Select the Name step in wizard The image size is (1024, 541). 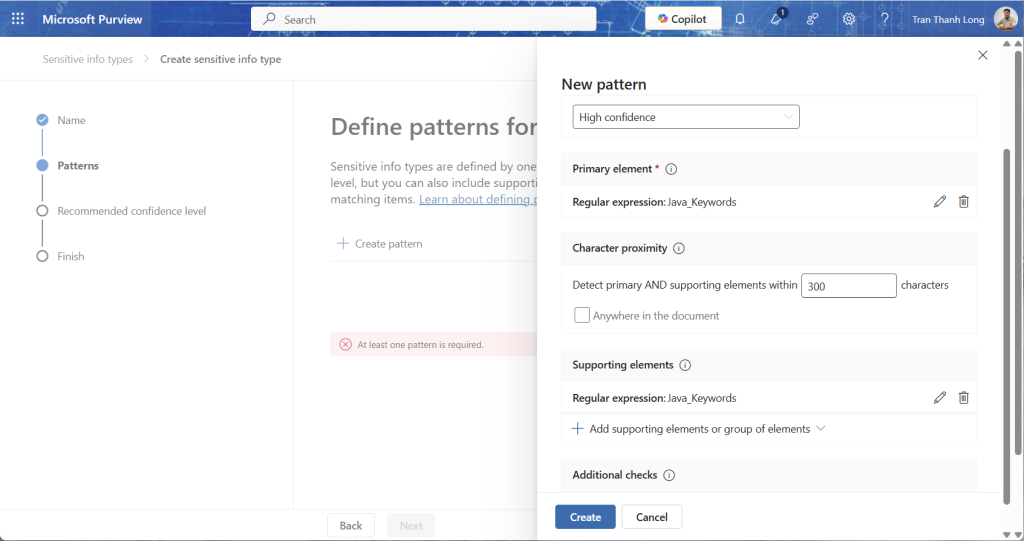pyautogui.click(x=71, y=120)
